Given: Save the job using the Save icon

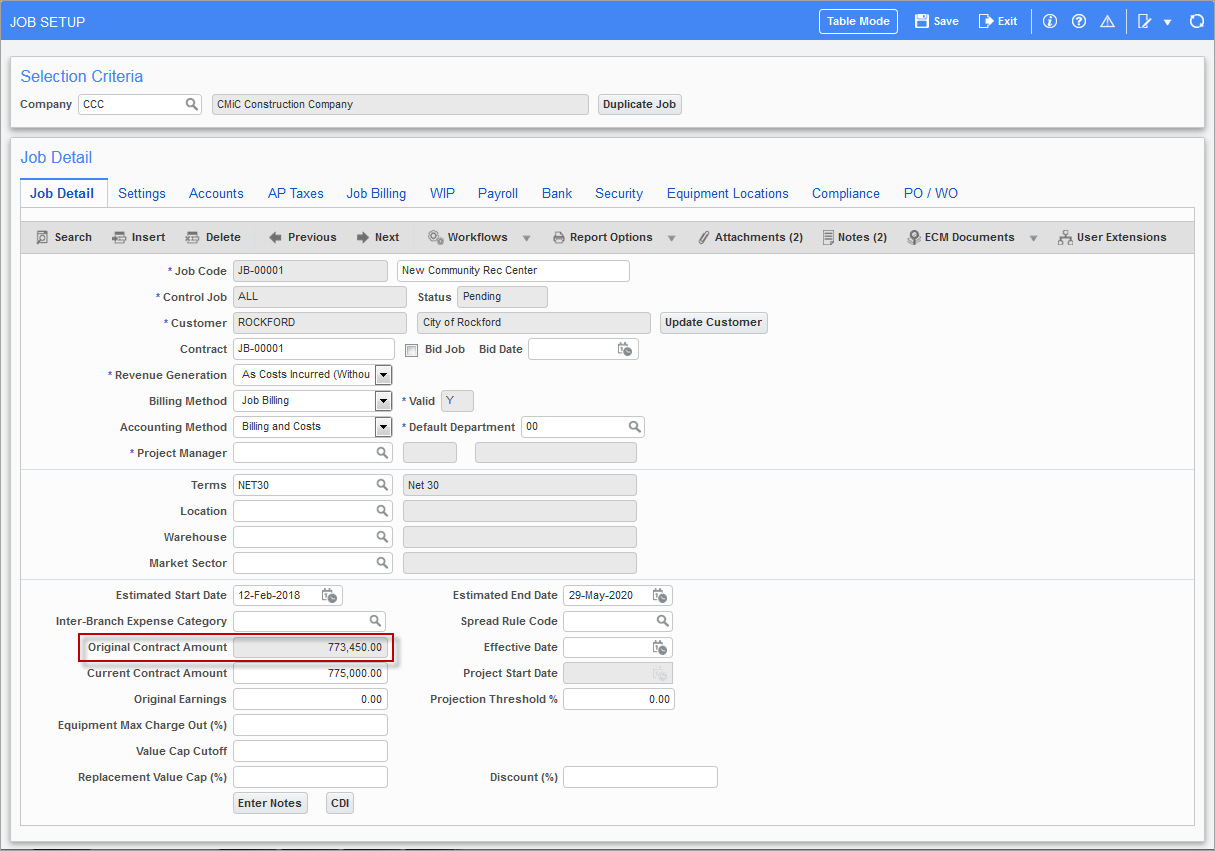Looking at the screenshot, I should pyautogui.click(x=921, y=20).
